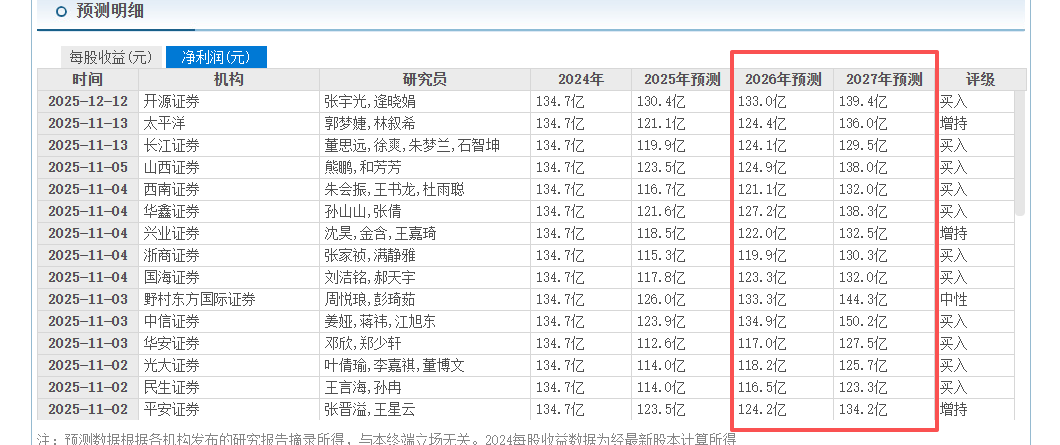Click 2025 forecast value 112.6亿
The width and height of the screenshot is (1060, 445).
click(x=660, y=344)
